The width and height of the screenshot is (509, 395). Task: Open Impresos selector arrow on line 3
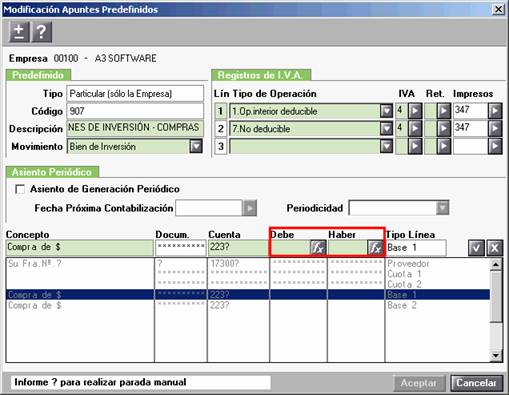(x=495, y=146)
